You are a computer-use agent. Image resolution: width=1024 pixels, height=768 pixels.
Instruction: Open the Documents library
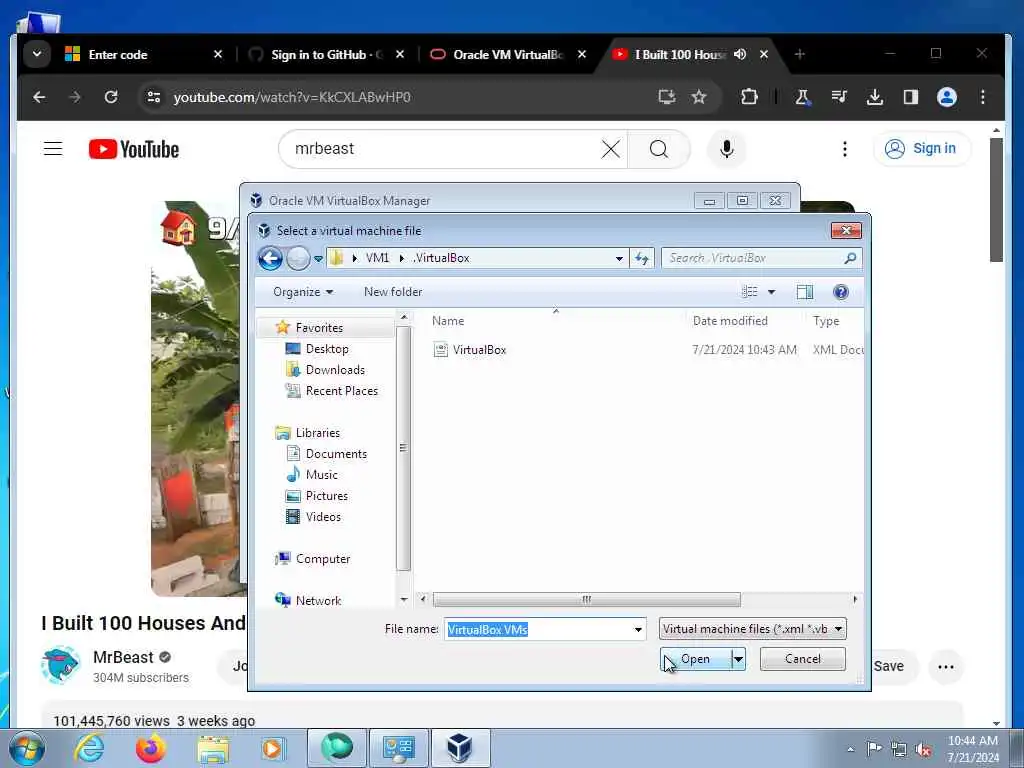pos(336,453)
